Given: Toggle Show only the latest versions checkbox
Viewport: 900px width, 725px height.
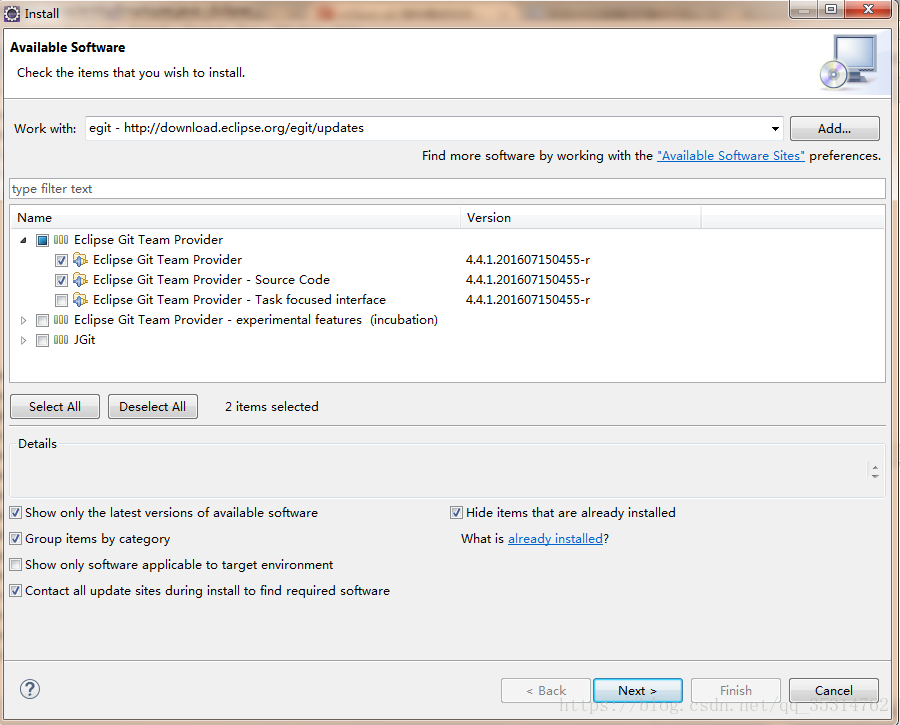Looking at the screenshot, I should [16, 513].
